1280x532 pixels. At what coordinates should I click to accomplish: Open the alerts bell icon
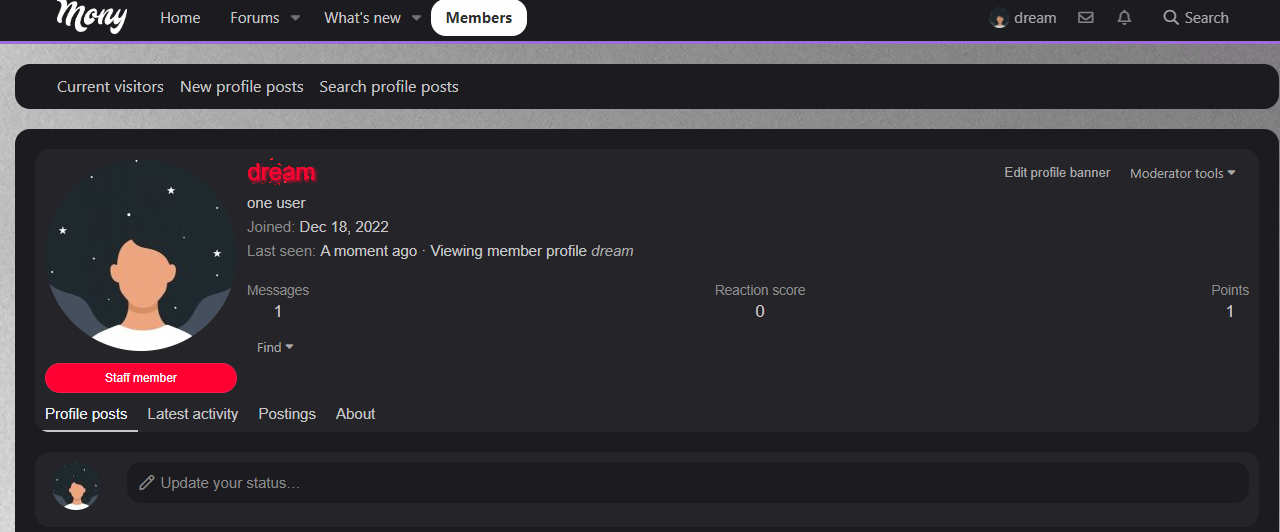point(1124,18)
